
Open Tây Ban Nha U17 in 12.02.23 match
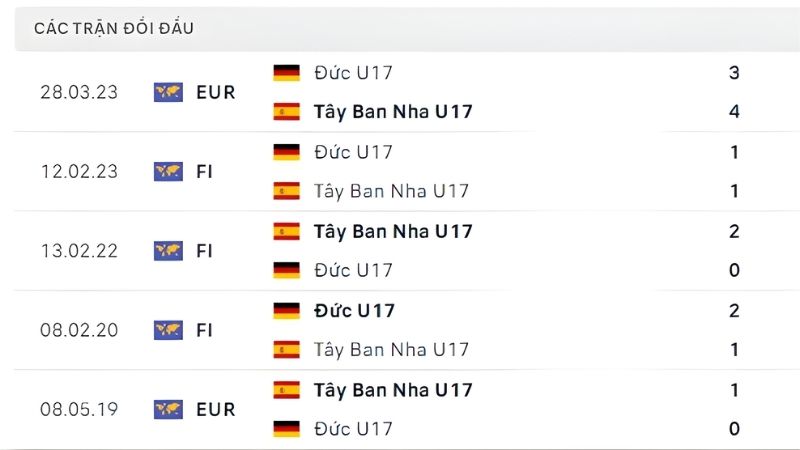(x=391, y=191)
